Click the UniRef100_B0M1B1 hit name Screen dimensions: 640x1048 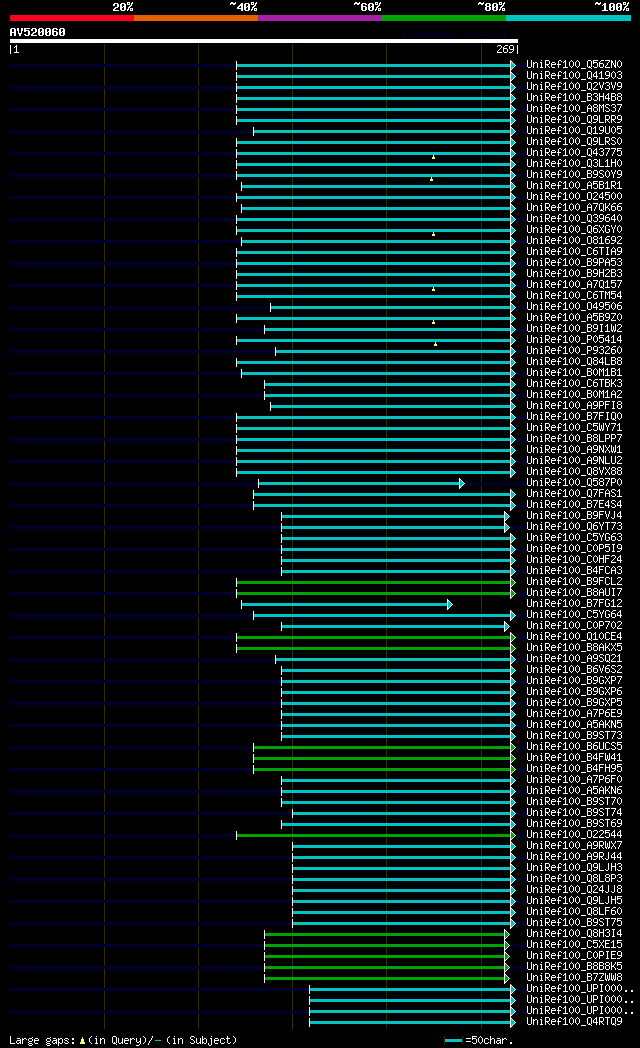574,372
